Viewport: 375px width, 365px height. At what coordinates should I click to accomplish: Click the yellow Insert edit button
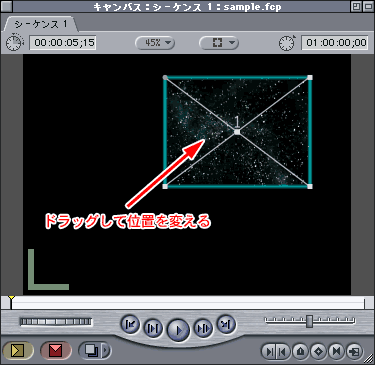tap(18, 350)
